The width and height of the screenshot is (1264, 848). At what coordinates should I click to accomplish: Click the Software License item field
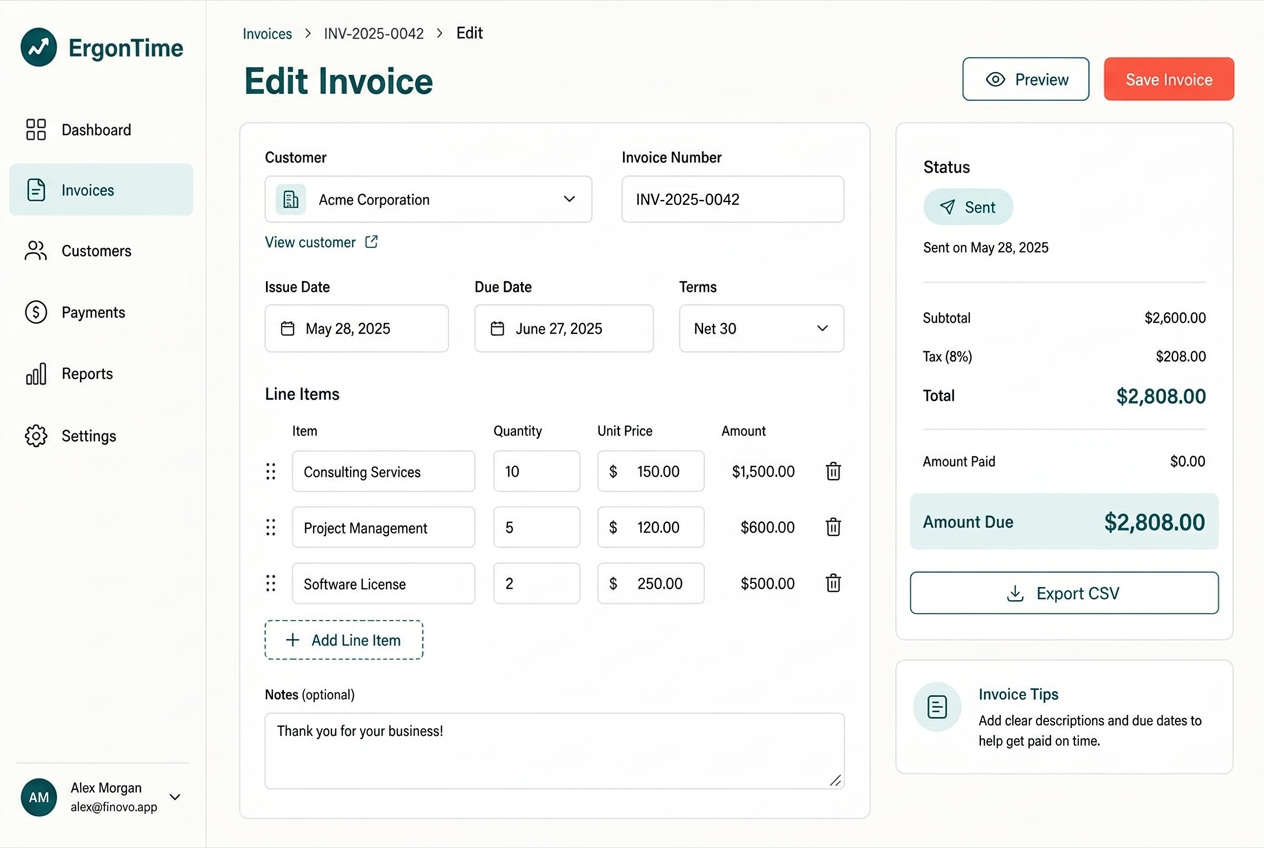[x=384, y=583]
